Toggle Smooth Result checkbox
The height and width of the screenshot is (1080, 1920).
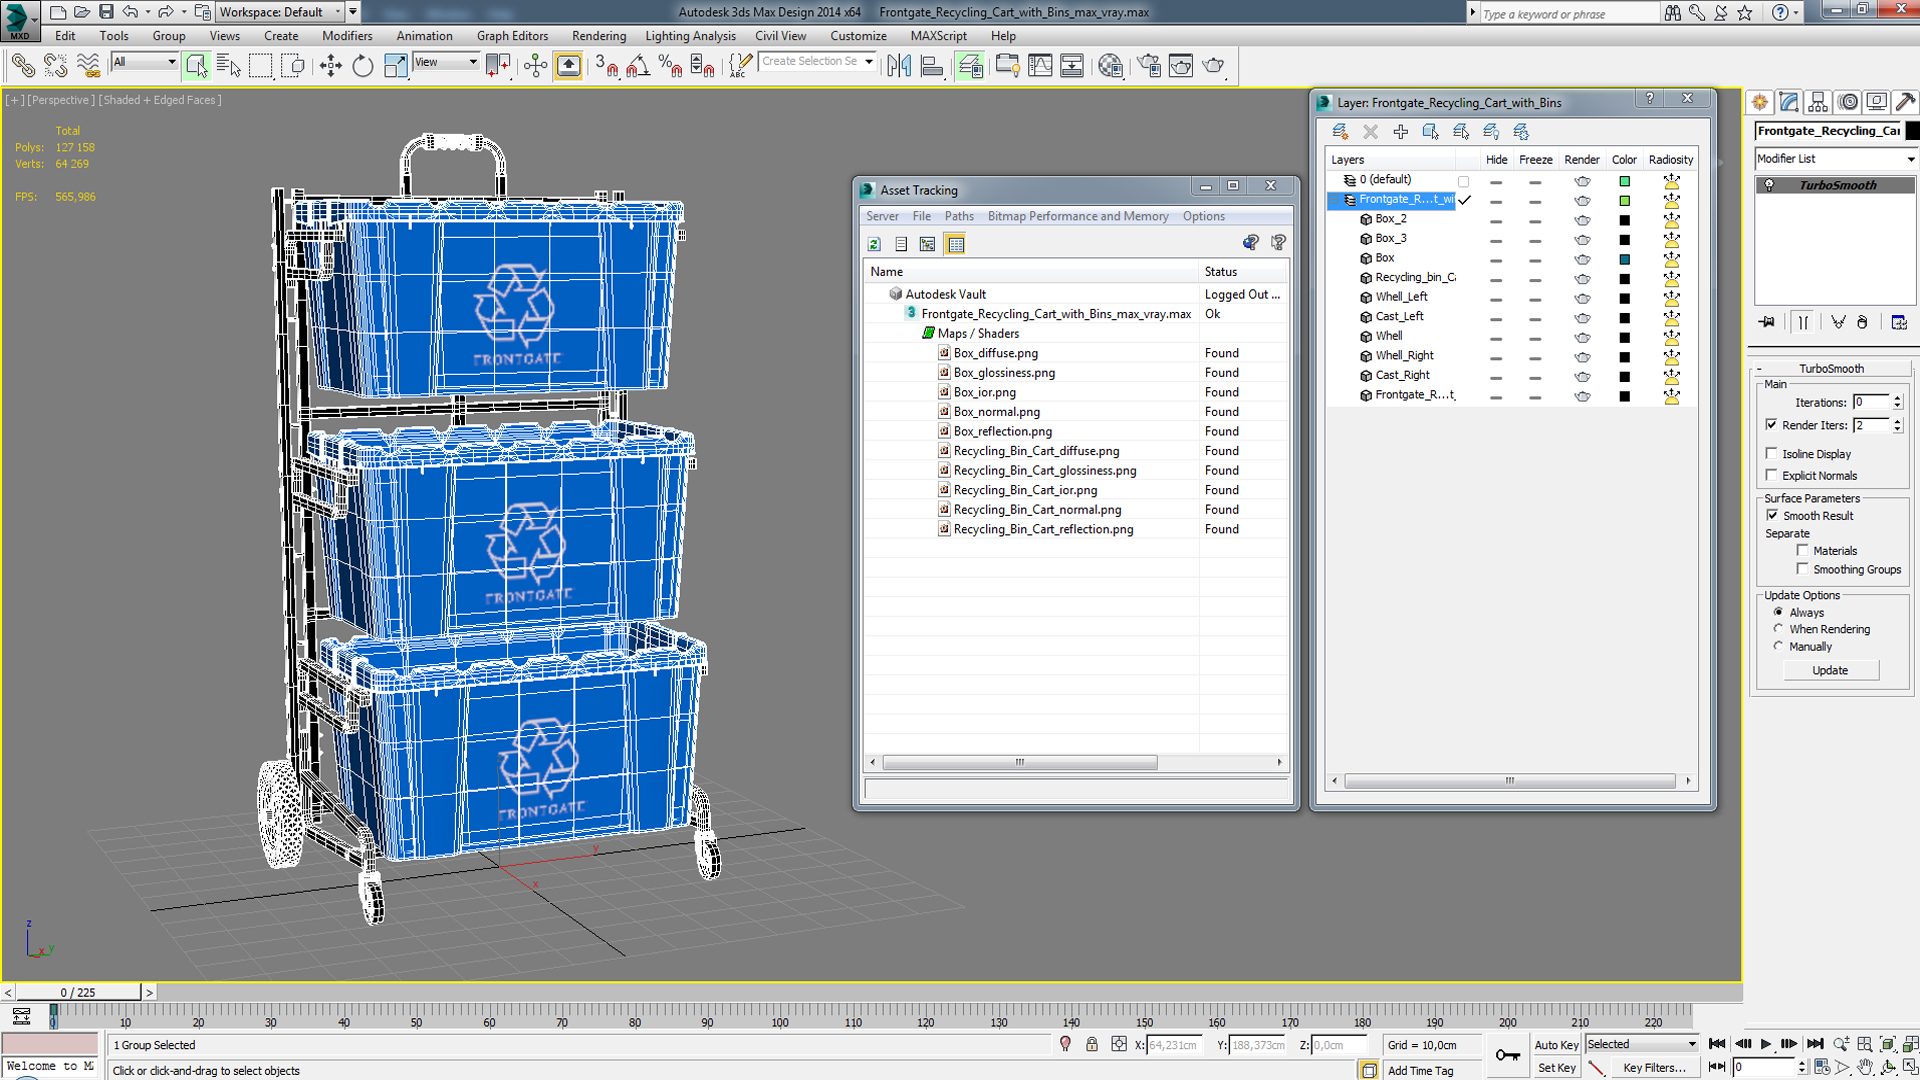pos(1772,515)
